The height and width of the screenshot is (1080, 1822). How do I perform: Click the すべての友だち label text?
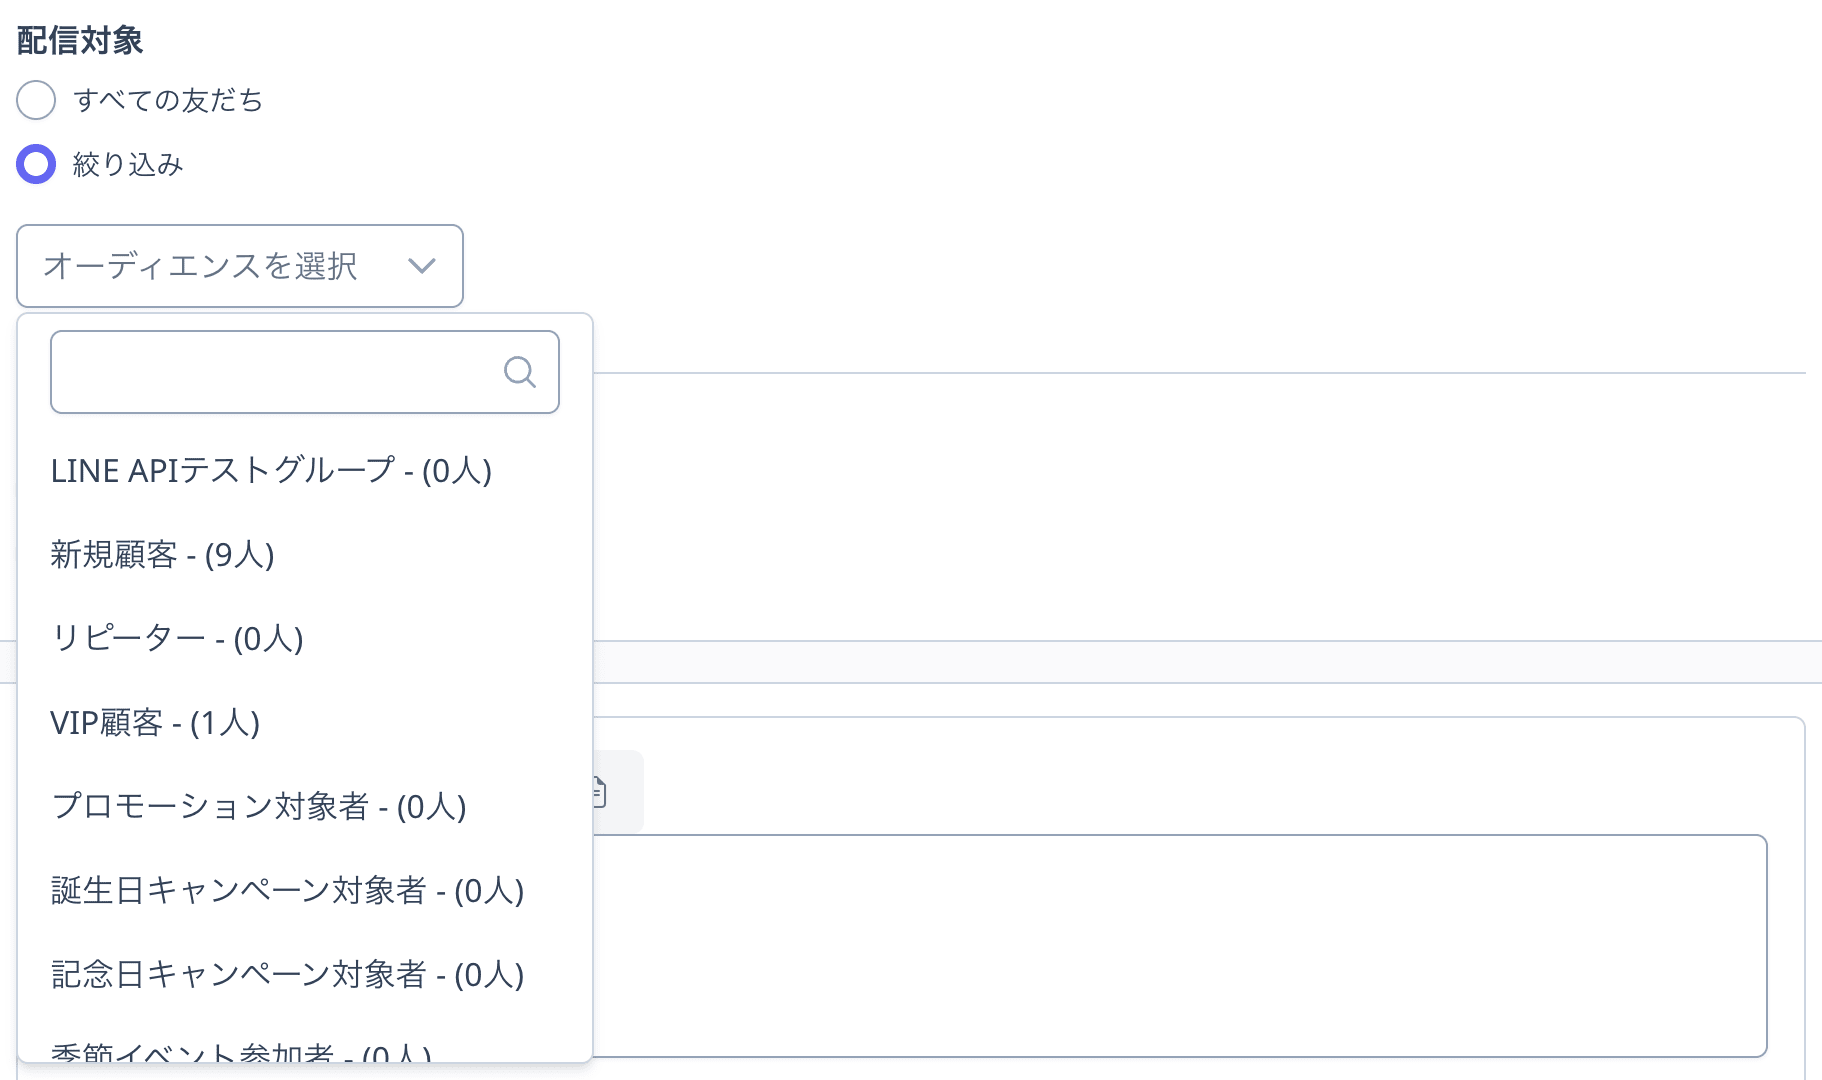[168, 100]
